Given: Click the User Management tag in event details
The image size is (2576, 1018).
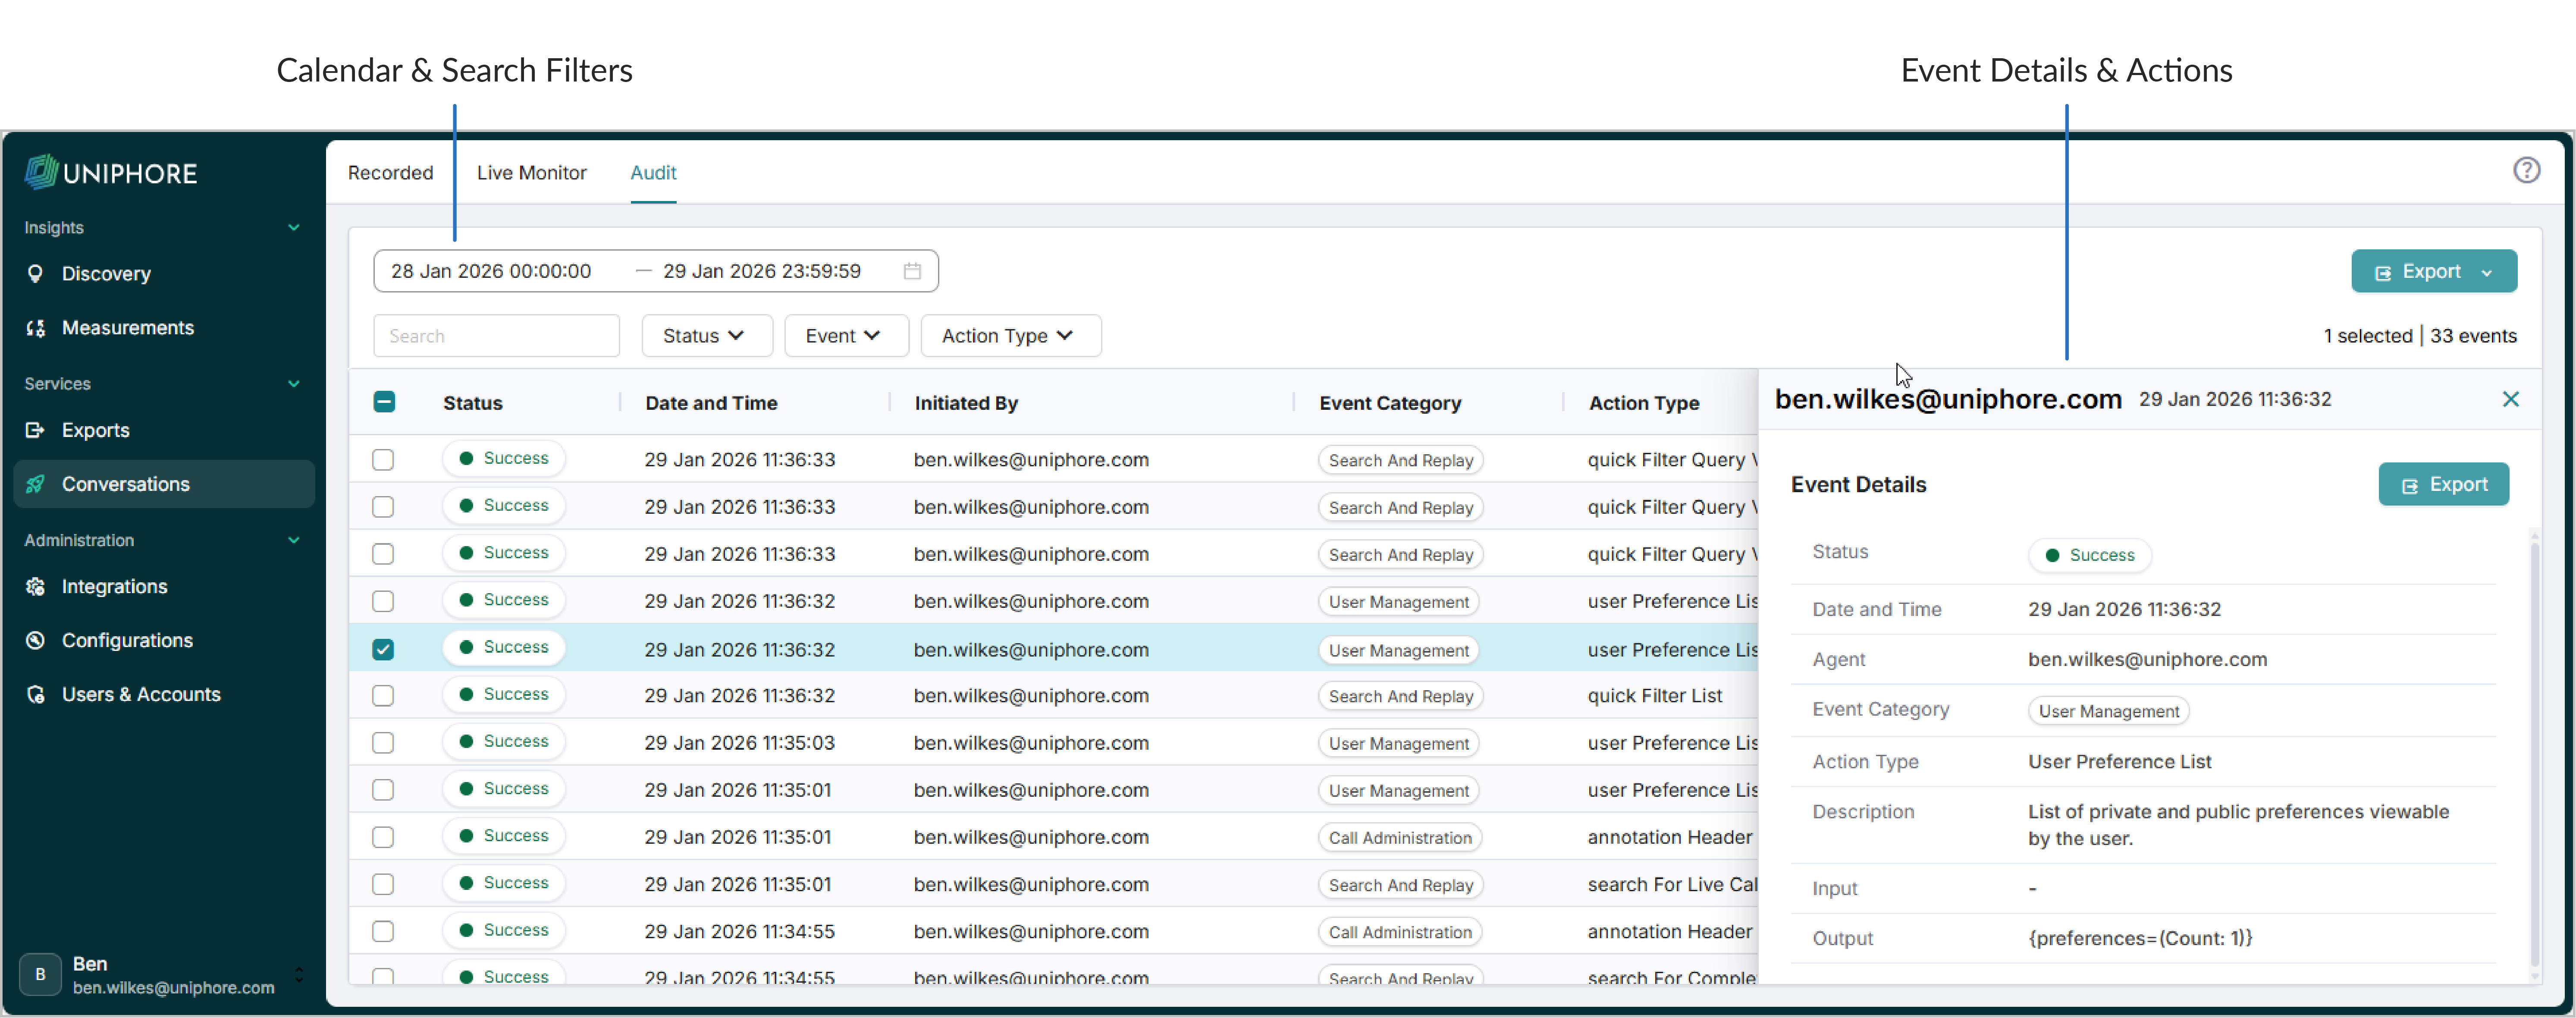Looking at the screenshot, I should tap(2109, 711).
